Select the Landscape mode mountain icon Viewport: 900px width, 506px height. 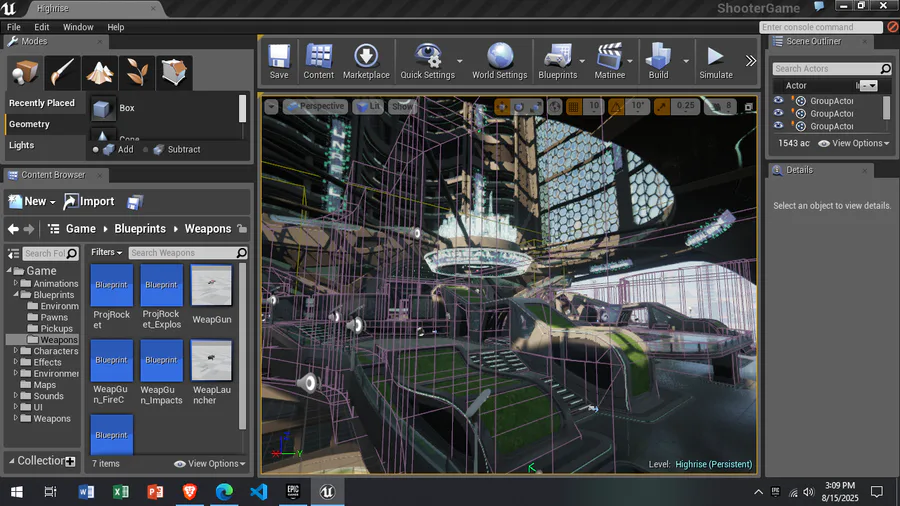pyautogui.click(x=99, y=72)
